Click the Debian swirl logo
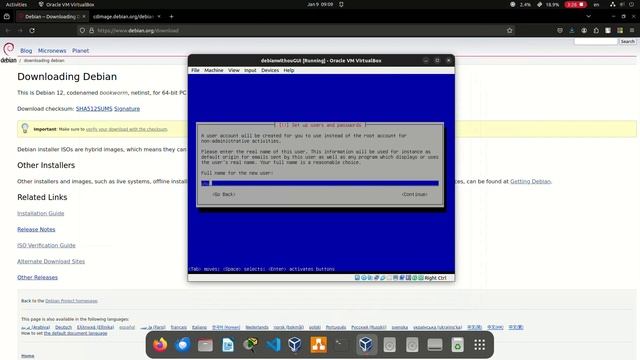The height and width of the screenshot is (360, 640). pos(9,50)
